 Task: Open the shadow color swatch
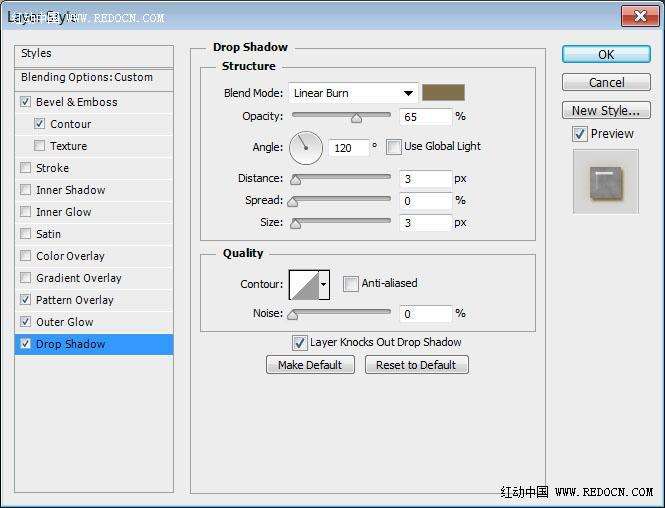(443, 92)
